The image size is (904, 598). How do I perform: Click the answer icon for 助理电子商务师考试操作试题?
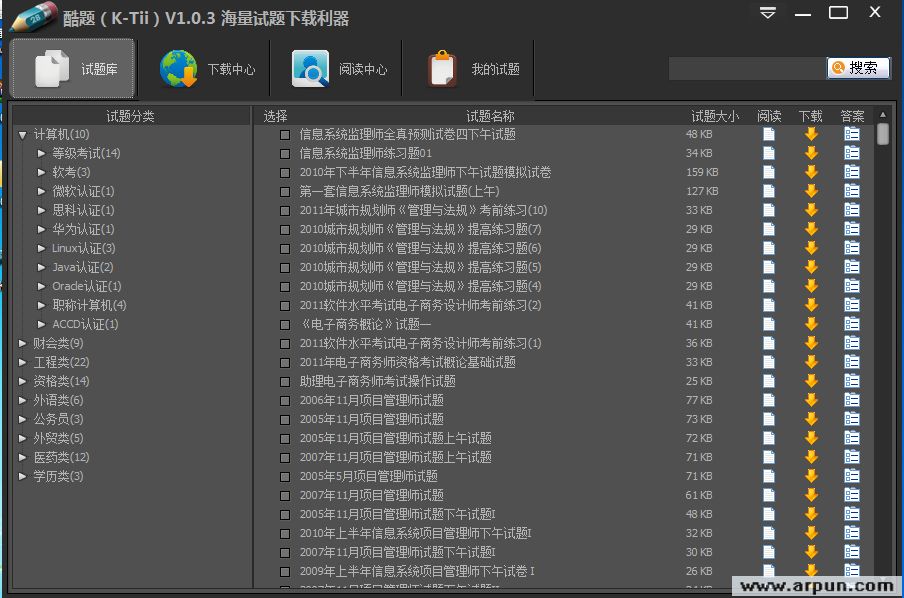point(851,381)
